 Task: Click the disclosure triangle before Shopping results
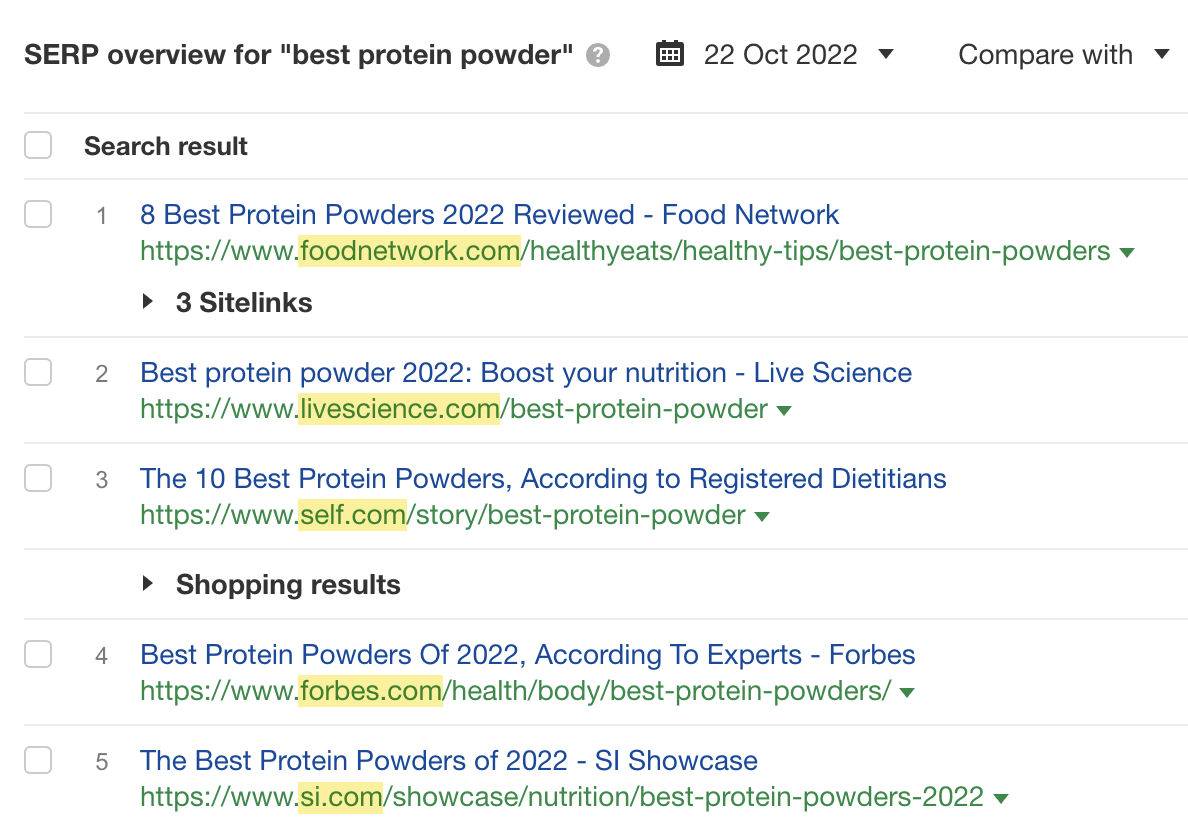pos(148,584)
